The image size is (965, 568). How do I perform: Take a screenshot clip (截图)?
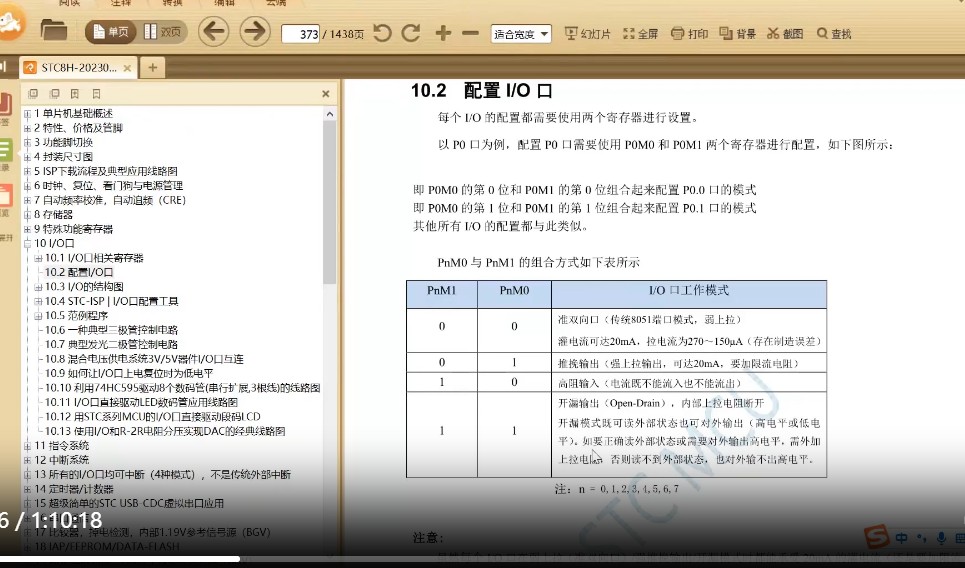785,34
